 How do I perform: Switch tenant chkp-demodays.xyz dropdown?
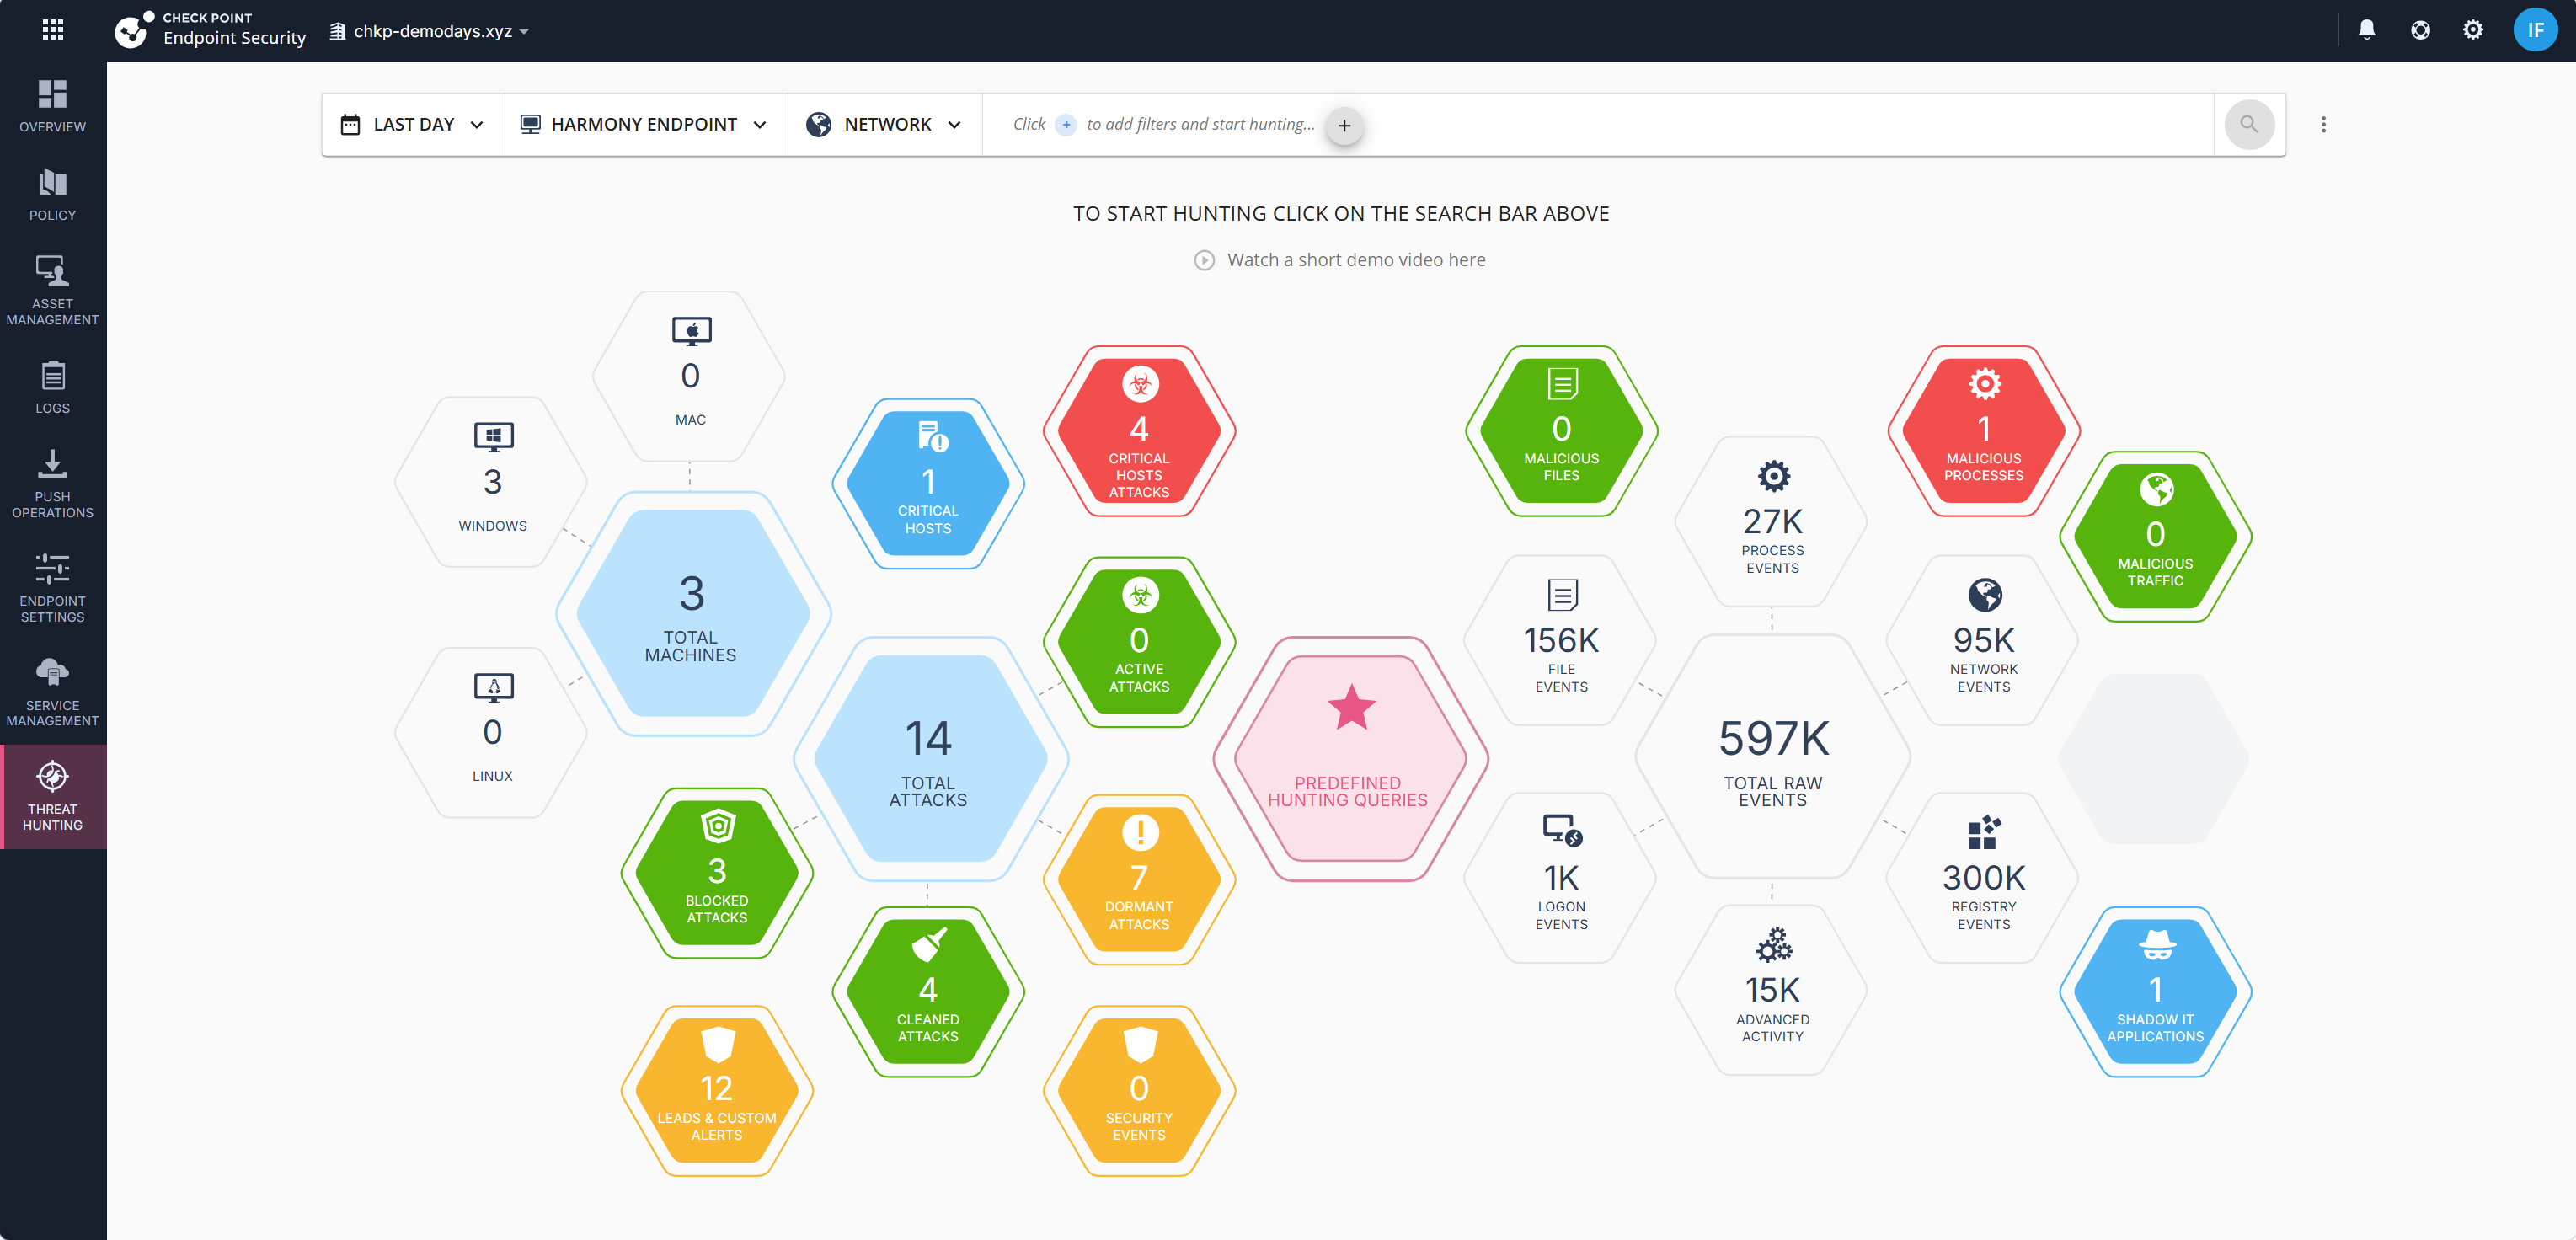coord(430,31)
